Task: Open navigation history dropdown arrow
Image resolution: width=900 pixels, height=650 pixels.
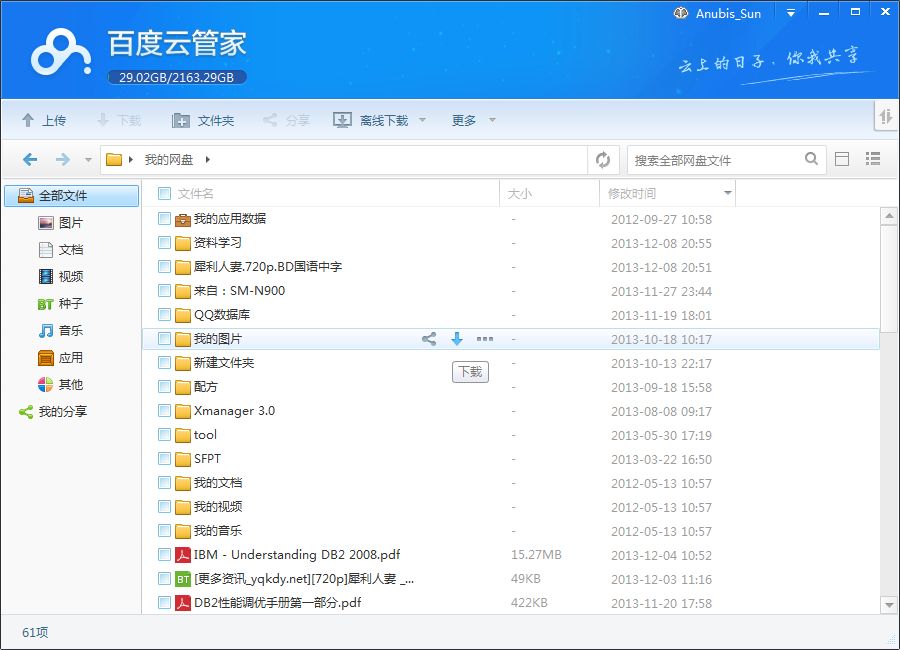Action: (88, 160)
